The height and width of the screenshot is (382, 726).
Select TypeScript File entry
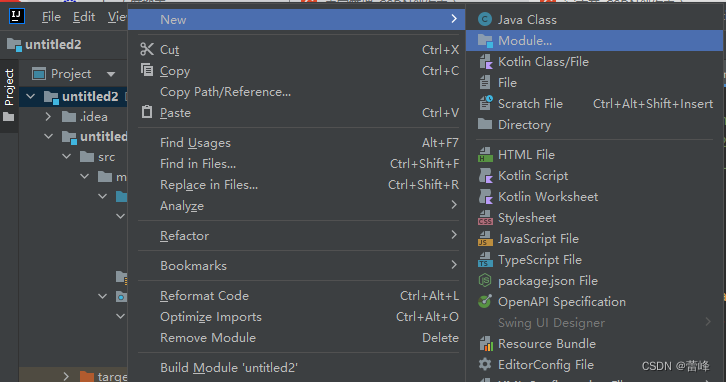click(594, 260)
